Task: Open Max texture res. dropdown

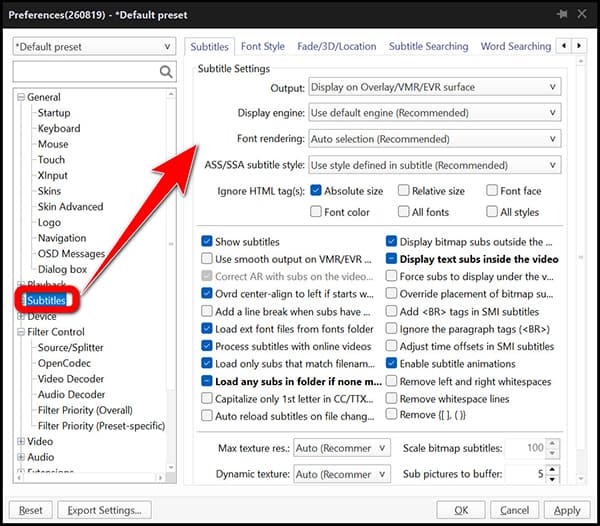Action: [342, 448]
